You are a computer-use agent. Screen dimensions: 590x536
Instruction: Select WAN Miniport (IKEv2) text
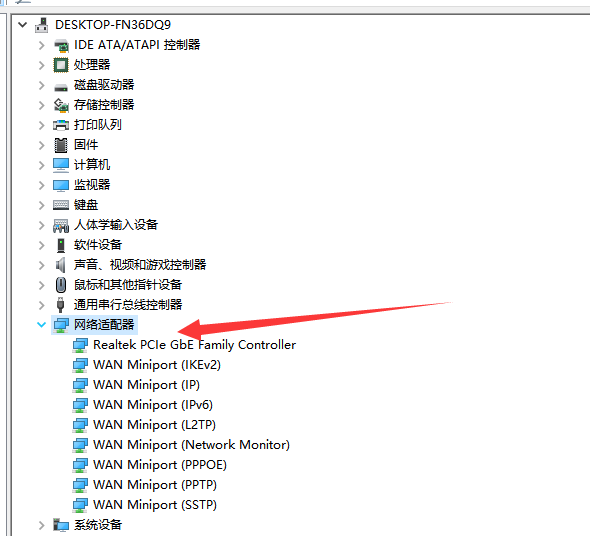pyautogui.click(x=157, y=365)
